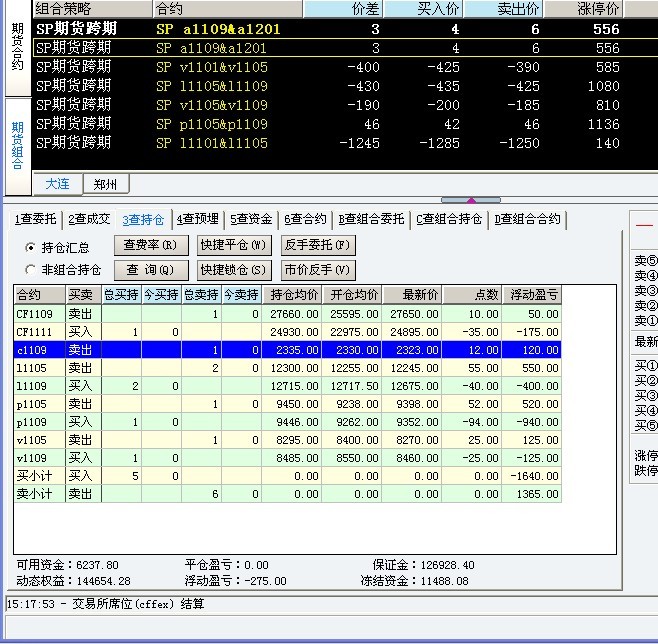
Task: Click the 快捷锁仓(S) button
Action: click(234, 270)
